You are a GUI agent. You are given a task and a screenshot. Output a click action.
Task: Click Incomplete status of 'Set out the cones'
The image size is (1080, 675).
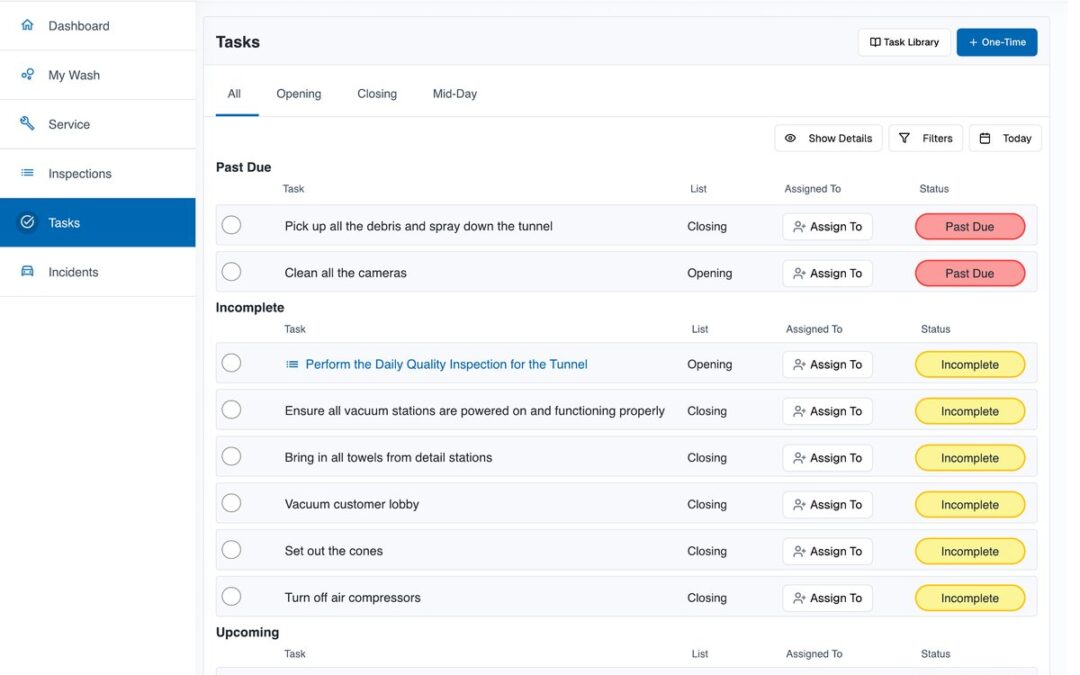point(970,552)
